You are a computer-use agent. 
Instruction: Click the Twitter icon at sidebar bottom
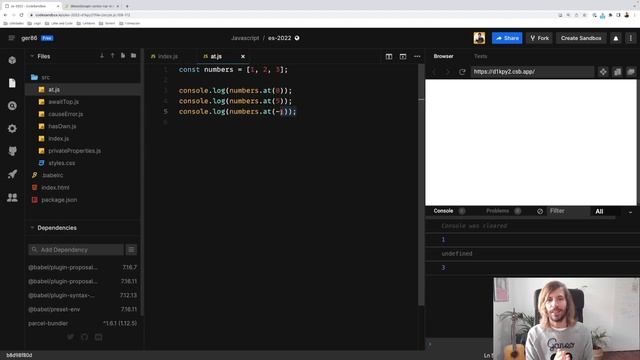(71, 337)
